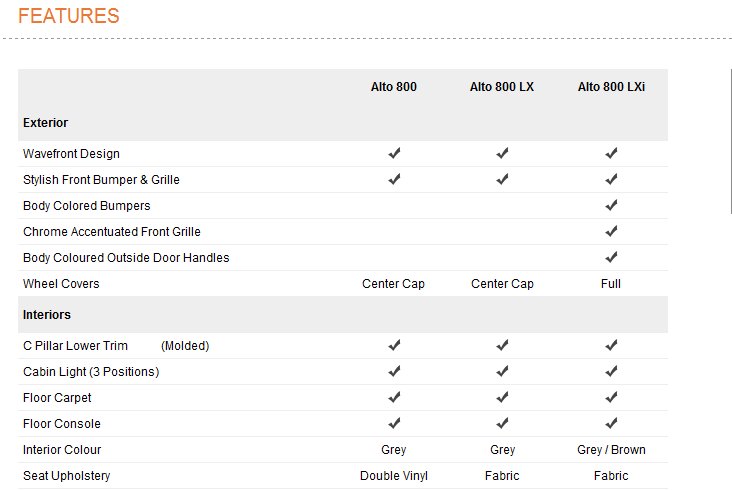Select the Alto 800 LXi column header
Screen dimensions: 732x491
(611, 87)
